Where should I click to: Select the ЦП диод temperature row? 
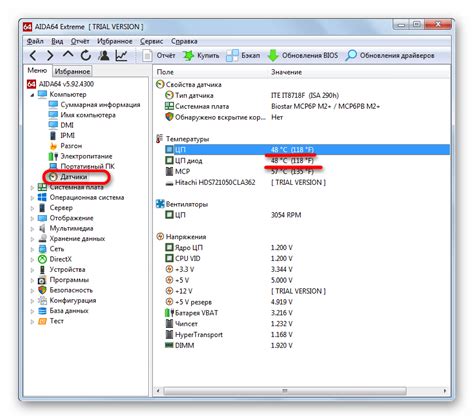point(302,161)
